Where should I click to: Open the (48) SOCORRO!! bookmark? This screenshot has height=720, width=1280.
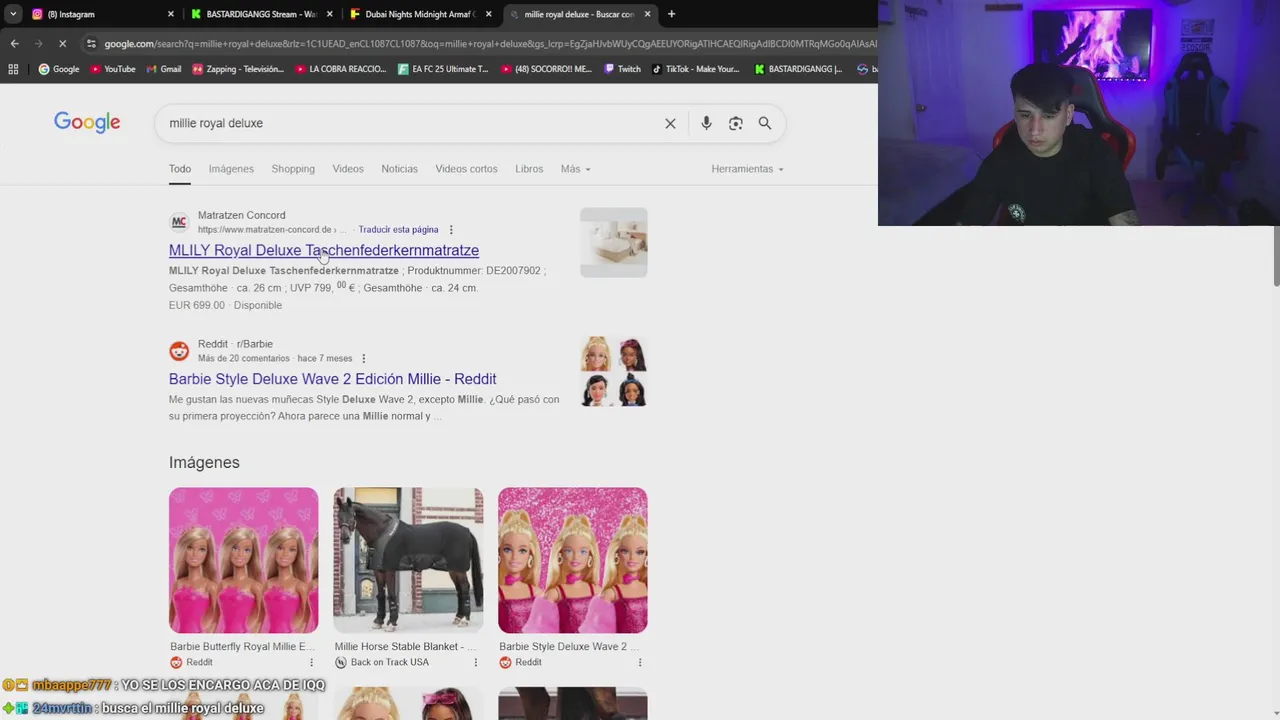(x=546, y=69)
